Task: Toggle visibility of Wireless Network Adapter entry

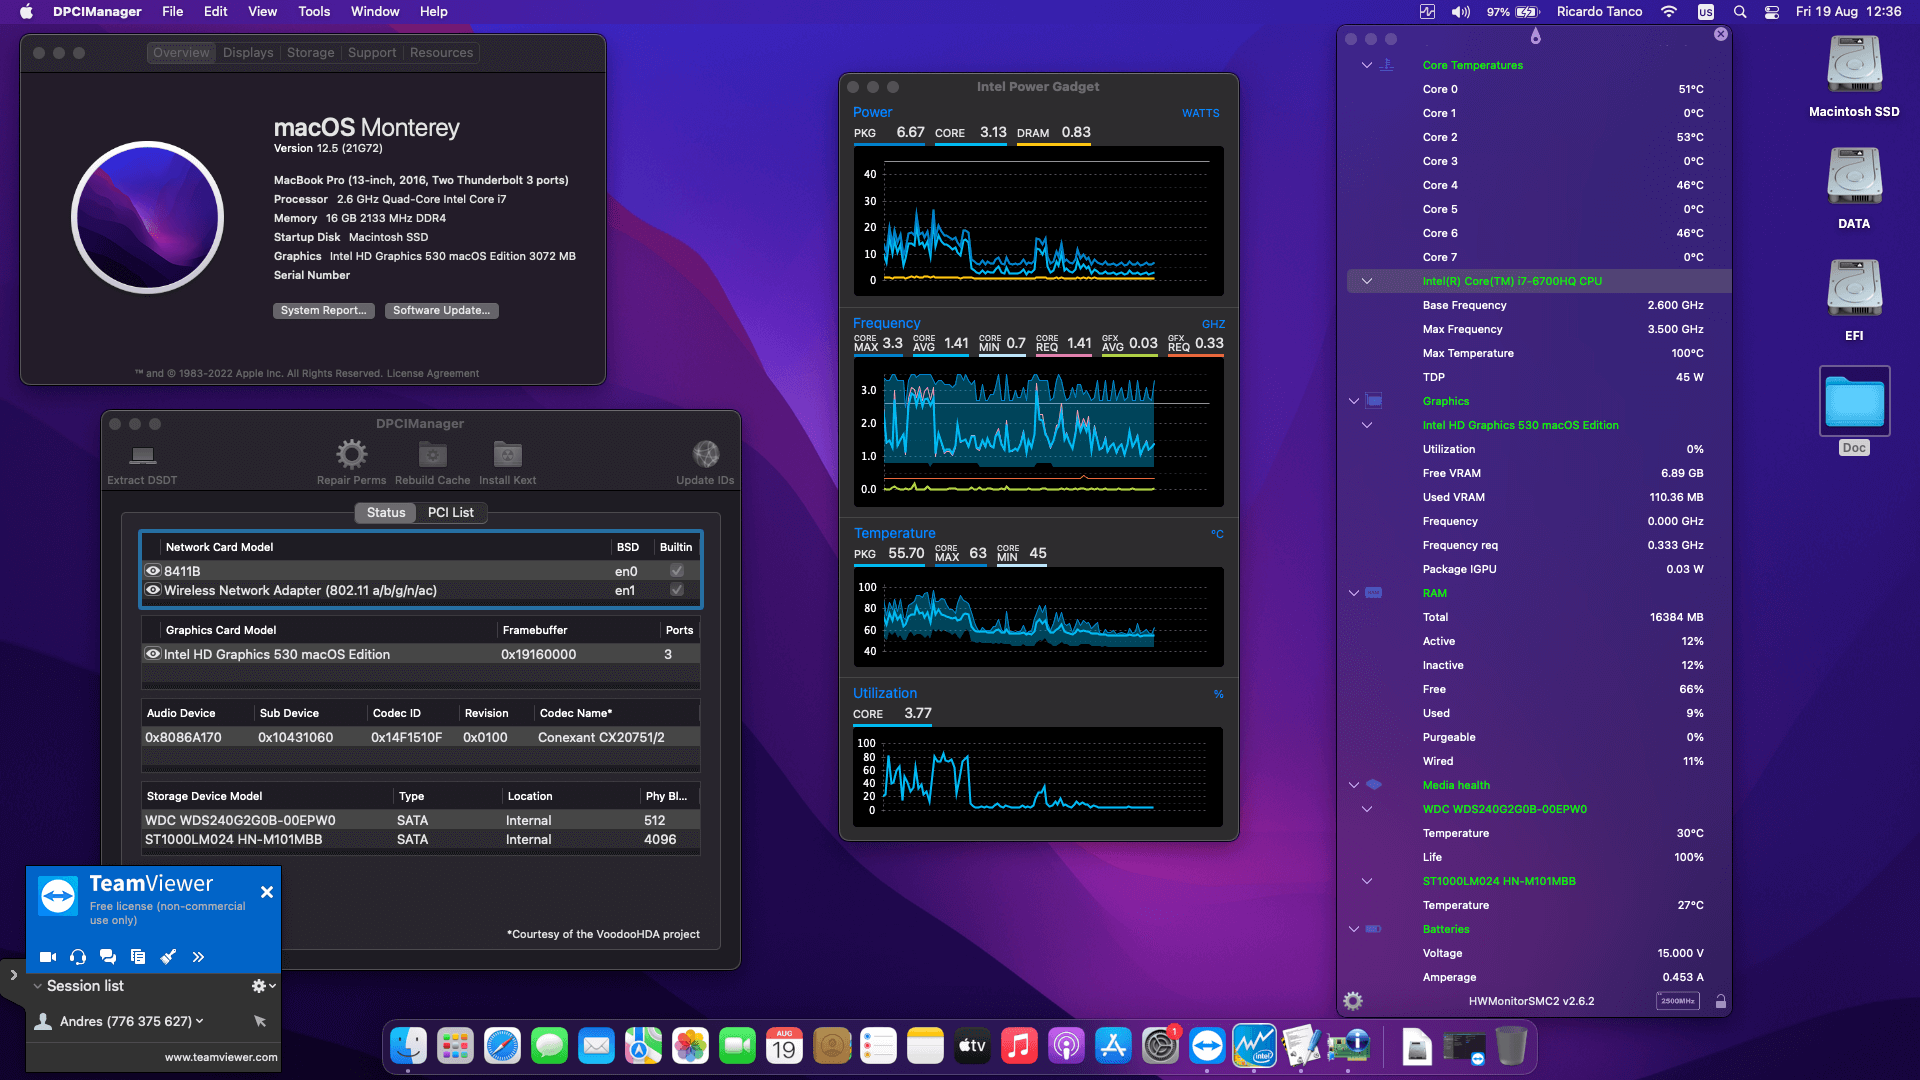Action: click(153, 590)
